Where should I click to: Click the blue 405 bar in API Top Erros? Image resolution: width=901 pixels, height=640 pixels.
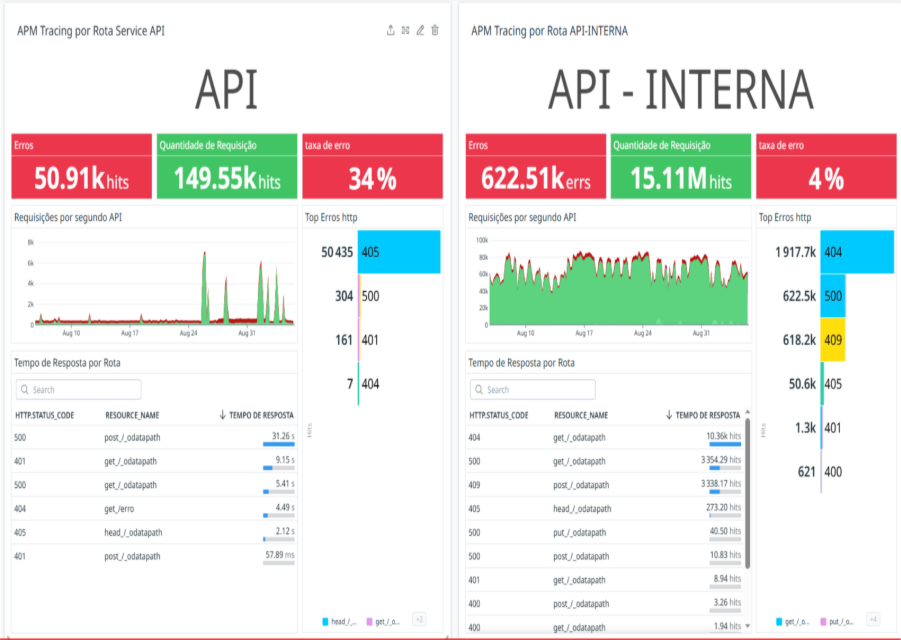coord(399,252)
